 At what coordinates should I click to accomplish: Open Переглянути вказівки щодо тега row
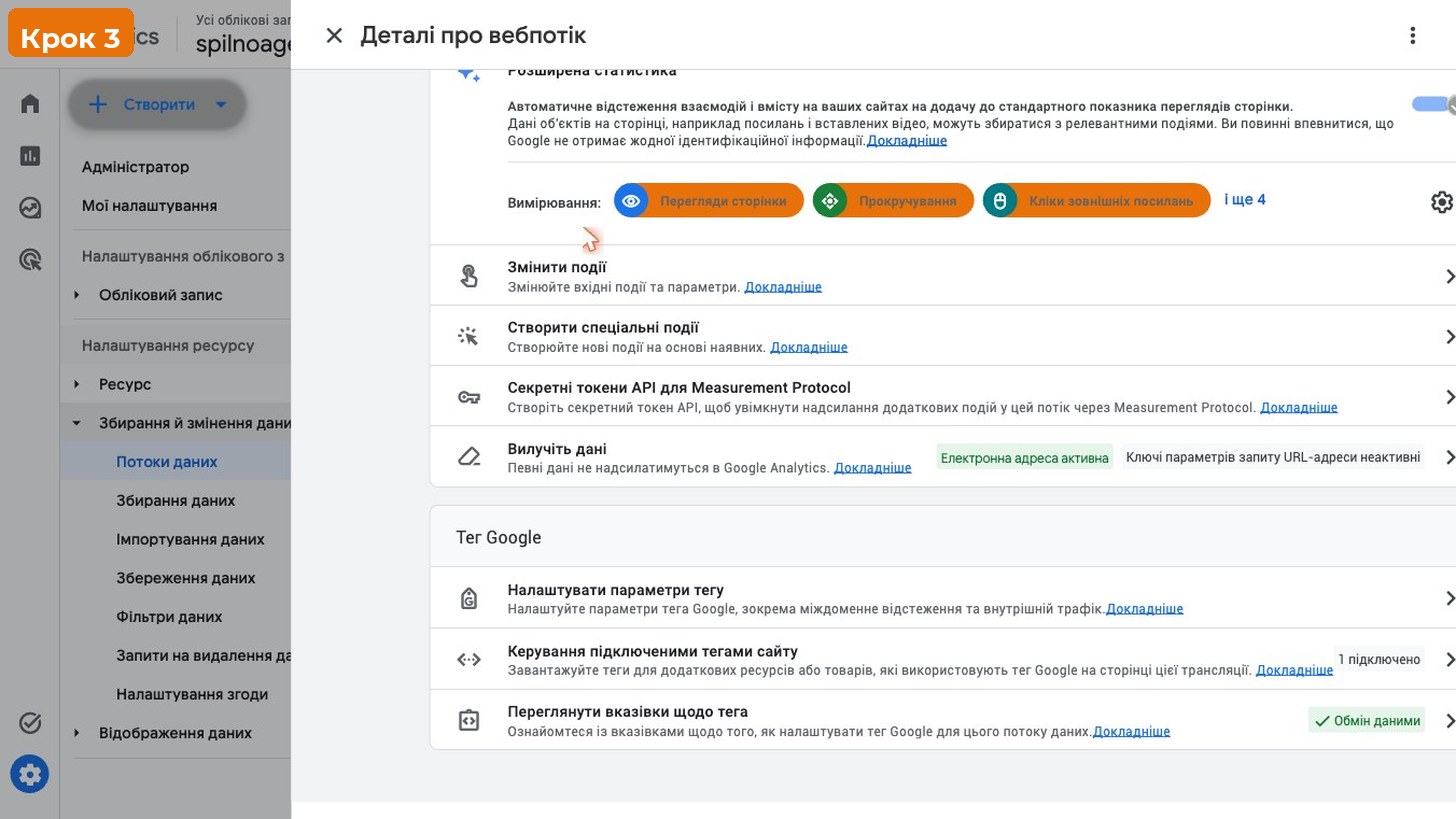click(943, 720)
